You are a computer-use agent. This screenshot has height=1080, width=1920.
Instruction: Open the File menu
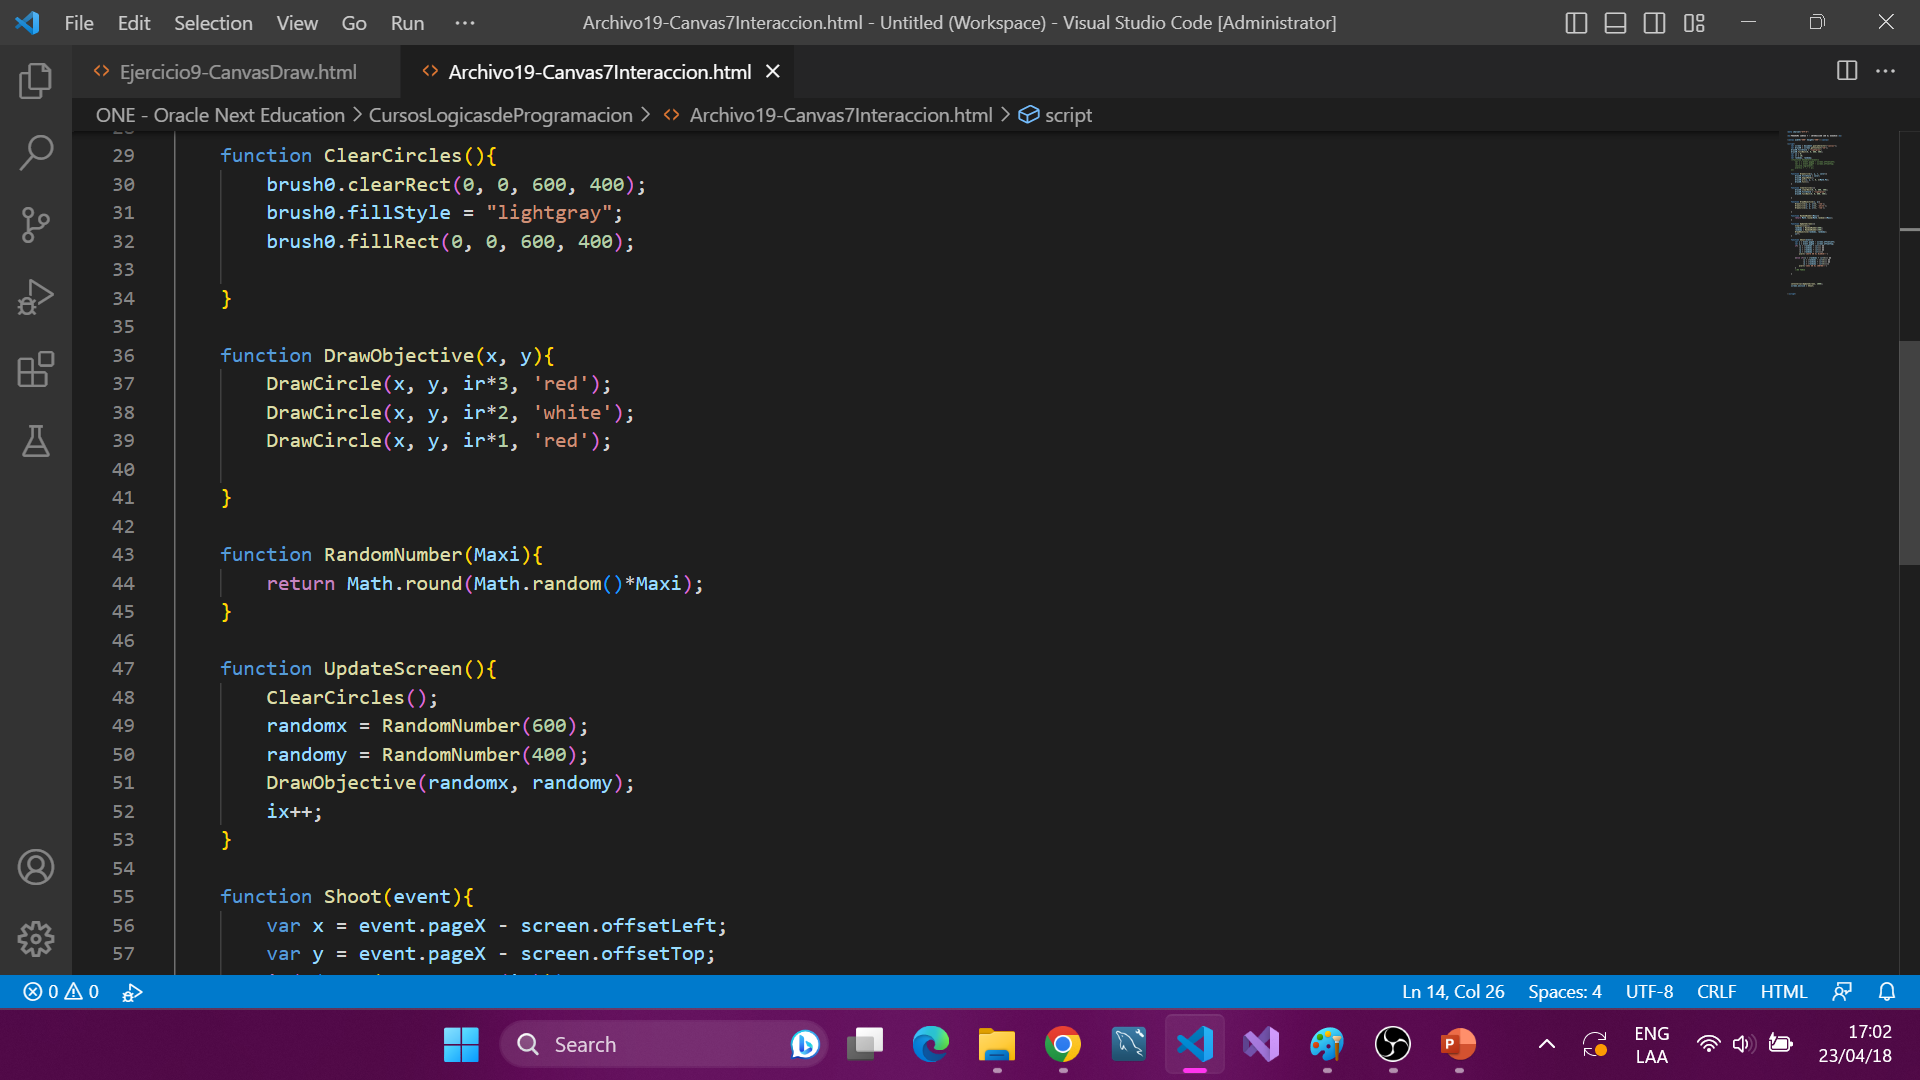click(x=79, y=22)
